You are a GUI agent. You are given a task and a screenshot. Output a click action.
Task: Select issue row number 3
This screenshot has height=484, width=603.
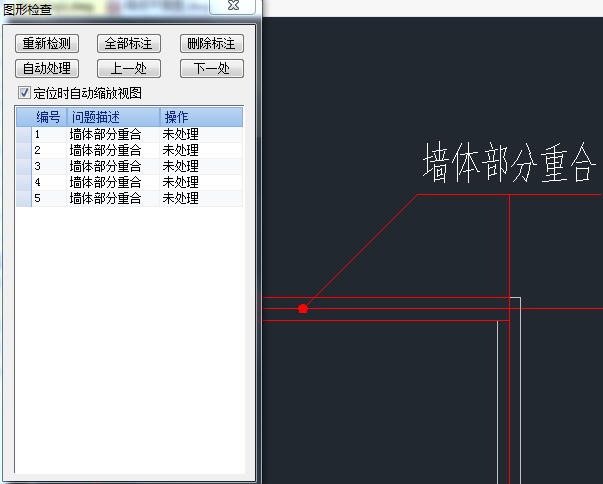(130, 166)
